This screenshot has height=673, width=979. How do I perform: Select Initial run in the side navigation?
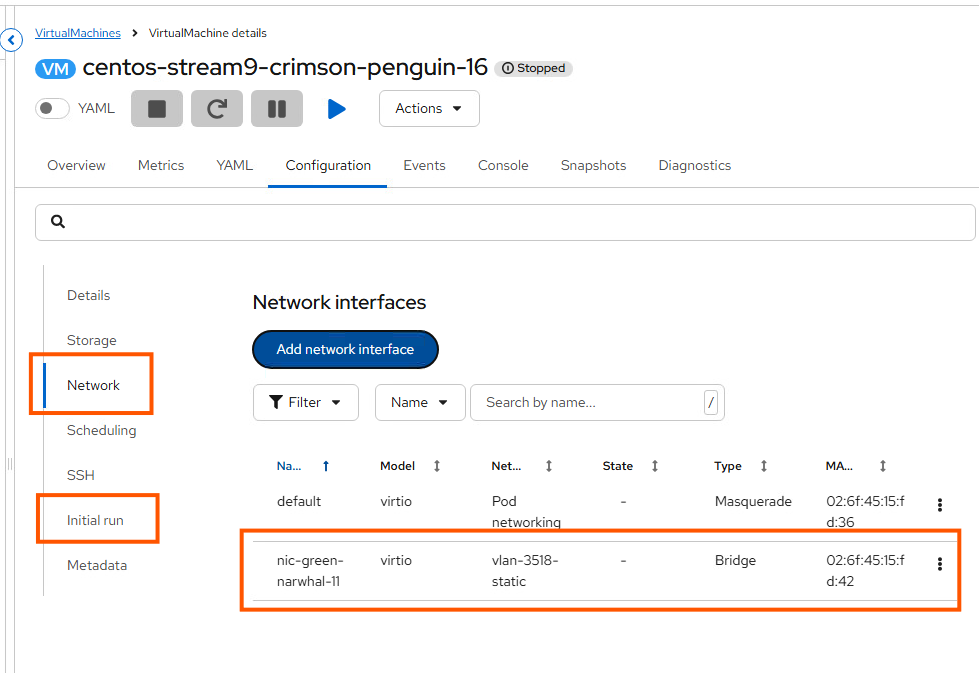click(96, 520)
